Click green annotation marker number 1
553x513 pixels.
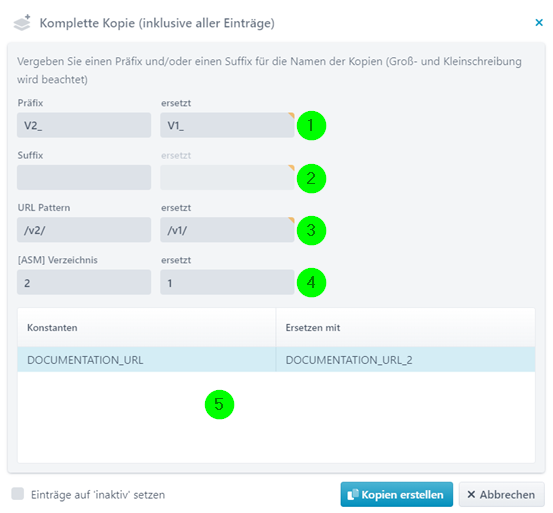[x=311, y=126]
